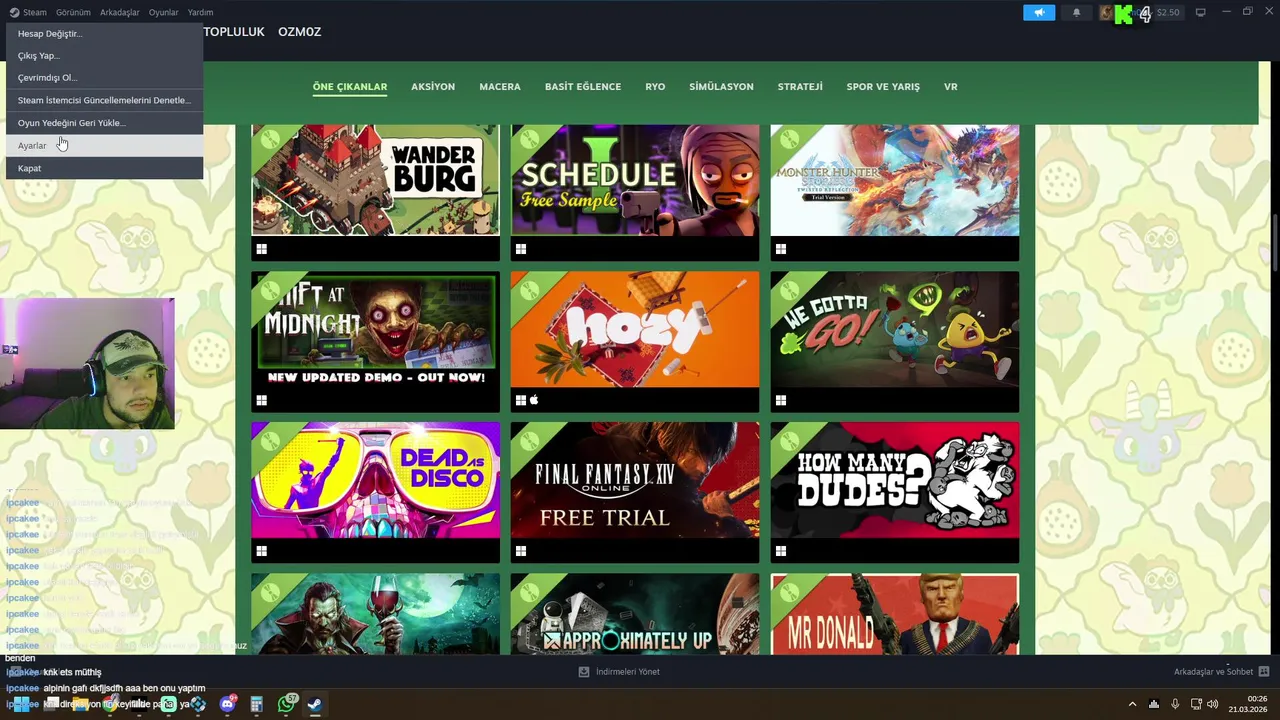Image resolution: width=1280 pixels, height=720 pixels.
Task: Open the Yardım menu
Action: (200, 13)
